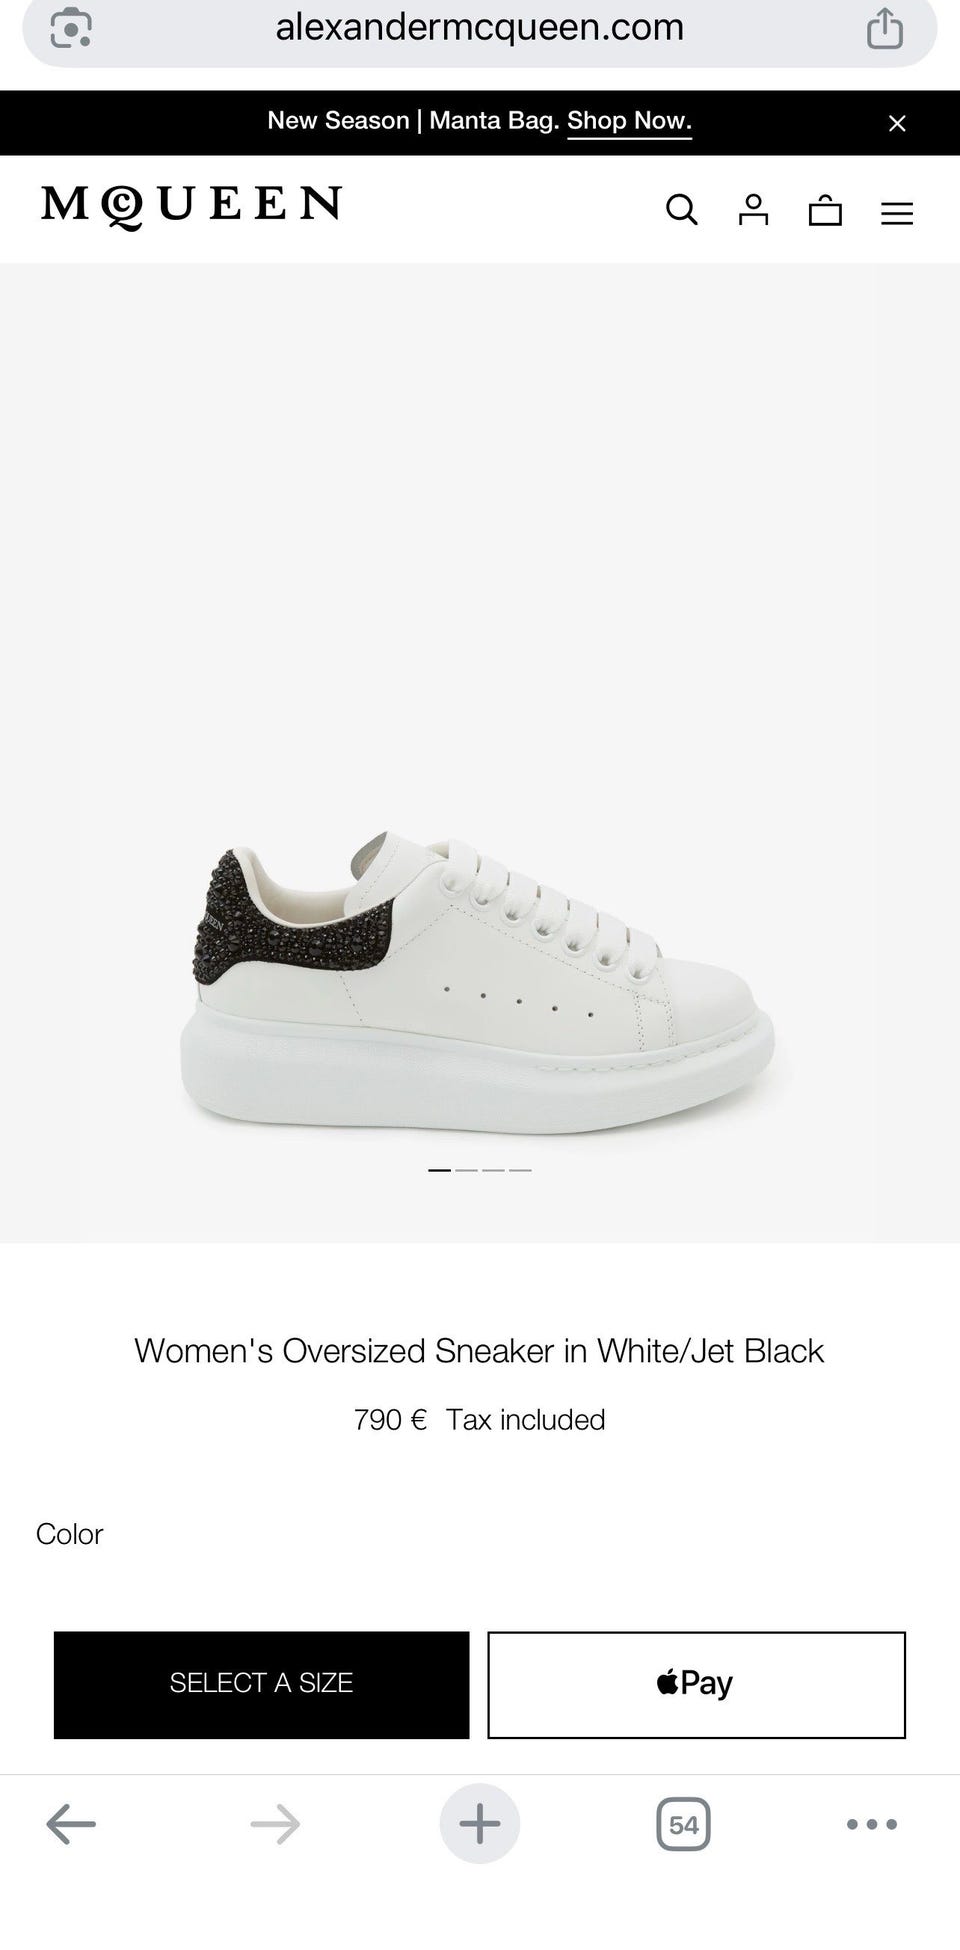Jump to last image carousel indicator
The image size is (960, 1950).
click(520, 1170)
